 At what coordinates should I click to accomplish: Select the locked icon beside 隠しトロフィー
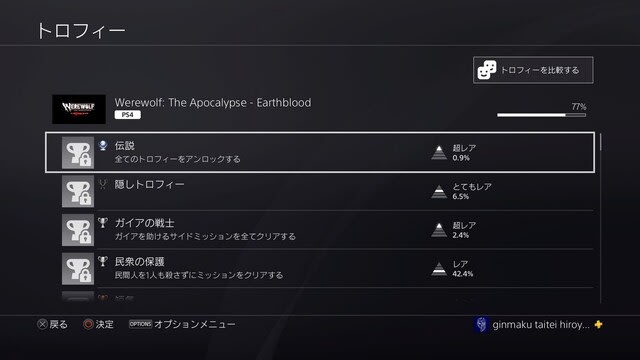[x=78, y=191]
